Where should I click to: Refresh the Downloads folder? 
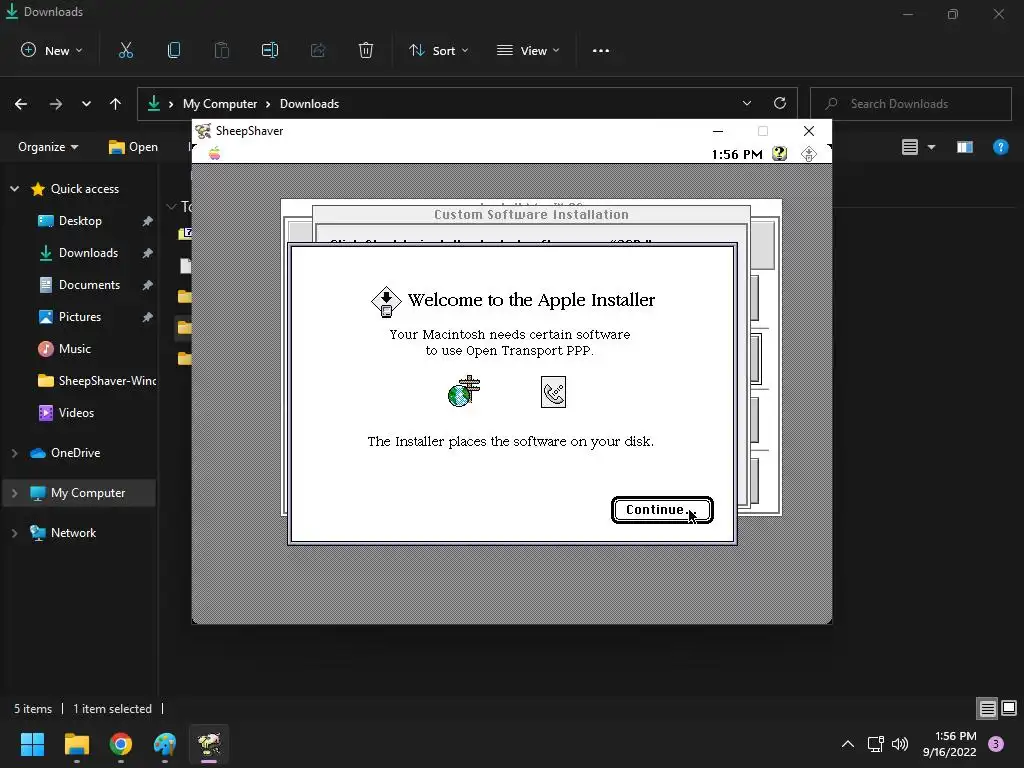click(x=780, y=103)
